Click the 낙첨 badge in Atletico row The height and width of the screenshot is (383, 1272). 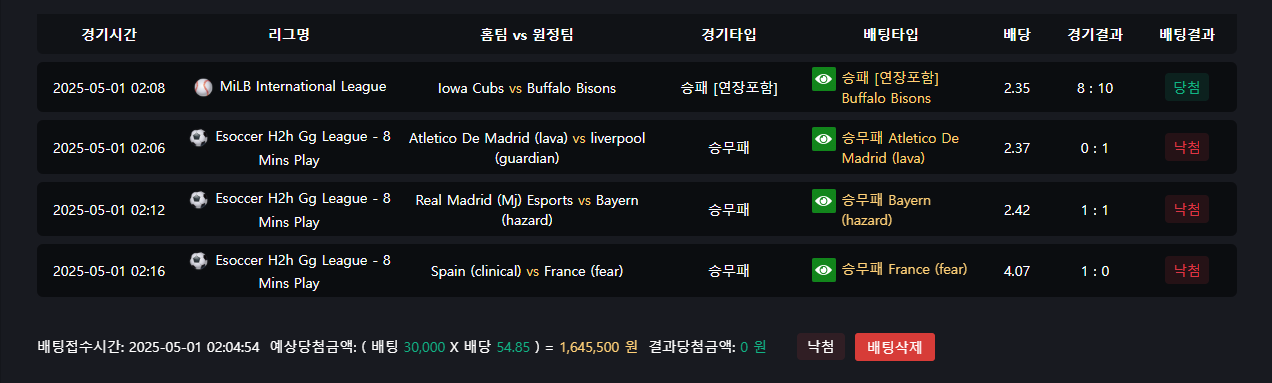pyautogui.click(x=1187, y=148)
